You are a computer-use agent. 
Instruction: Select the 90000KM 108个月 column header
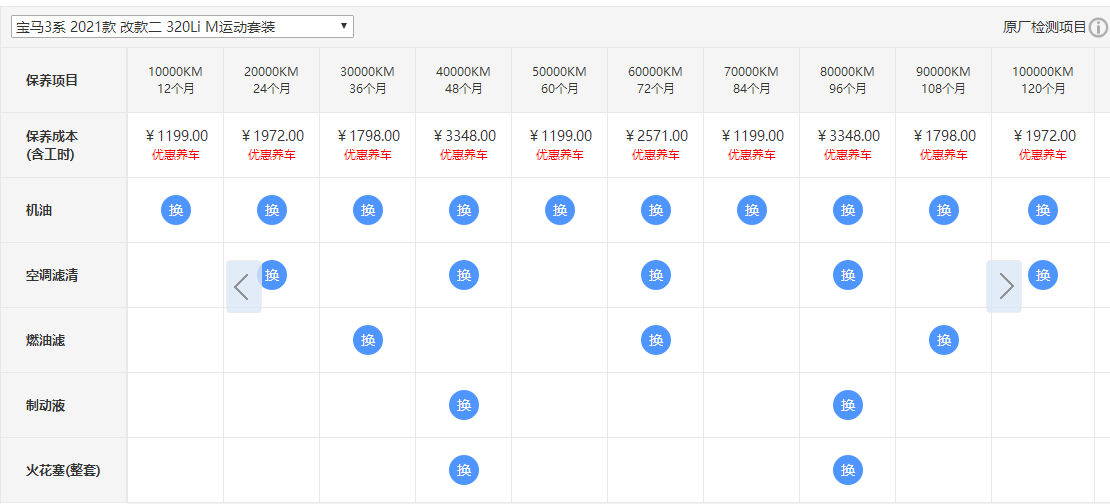pos(944,80)
